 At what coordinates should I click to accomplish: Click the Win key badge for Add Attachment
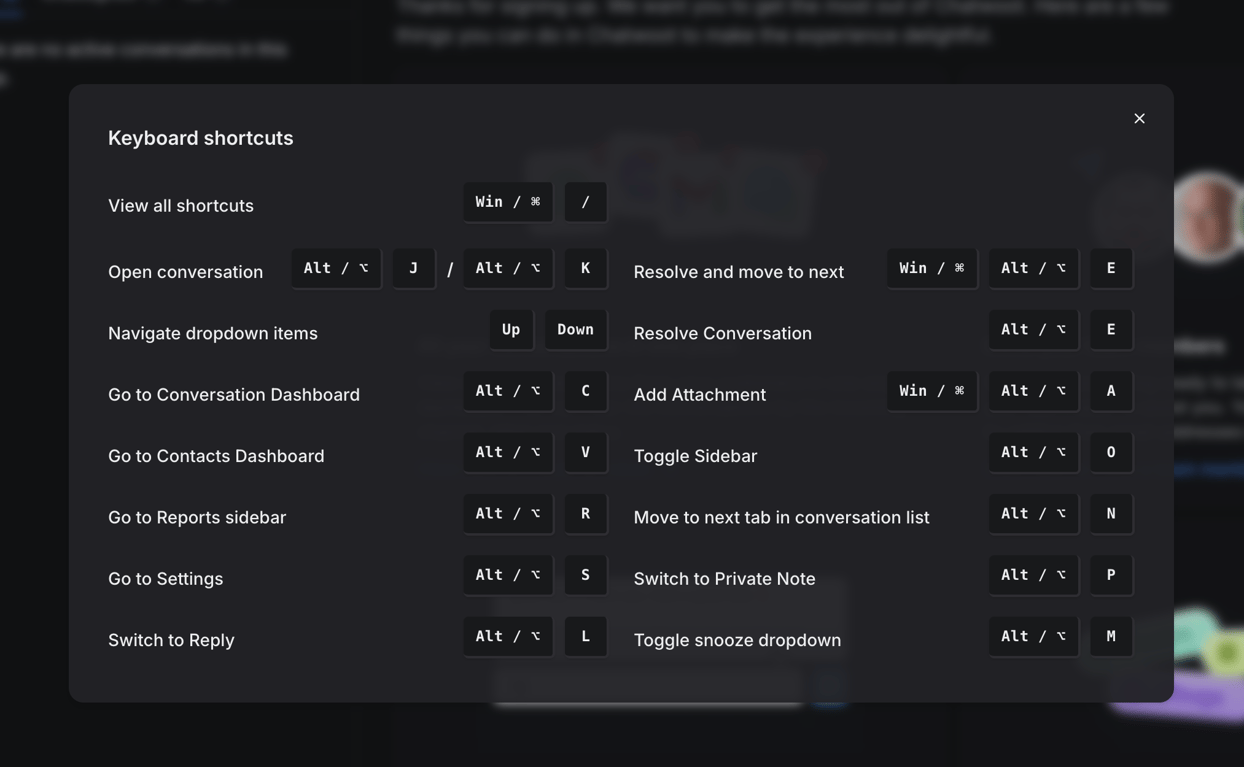coord(932,391)
